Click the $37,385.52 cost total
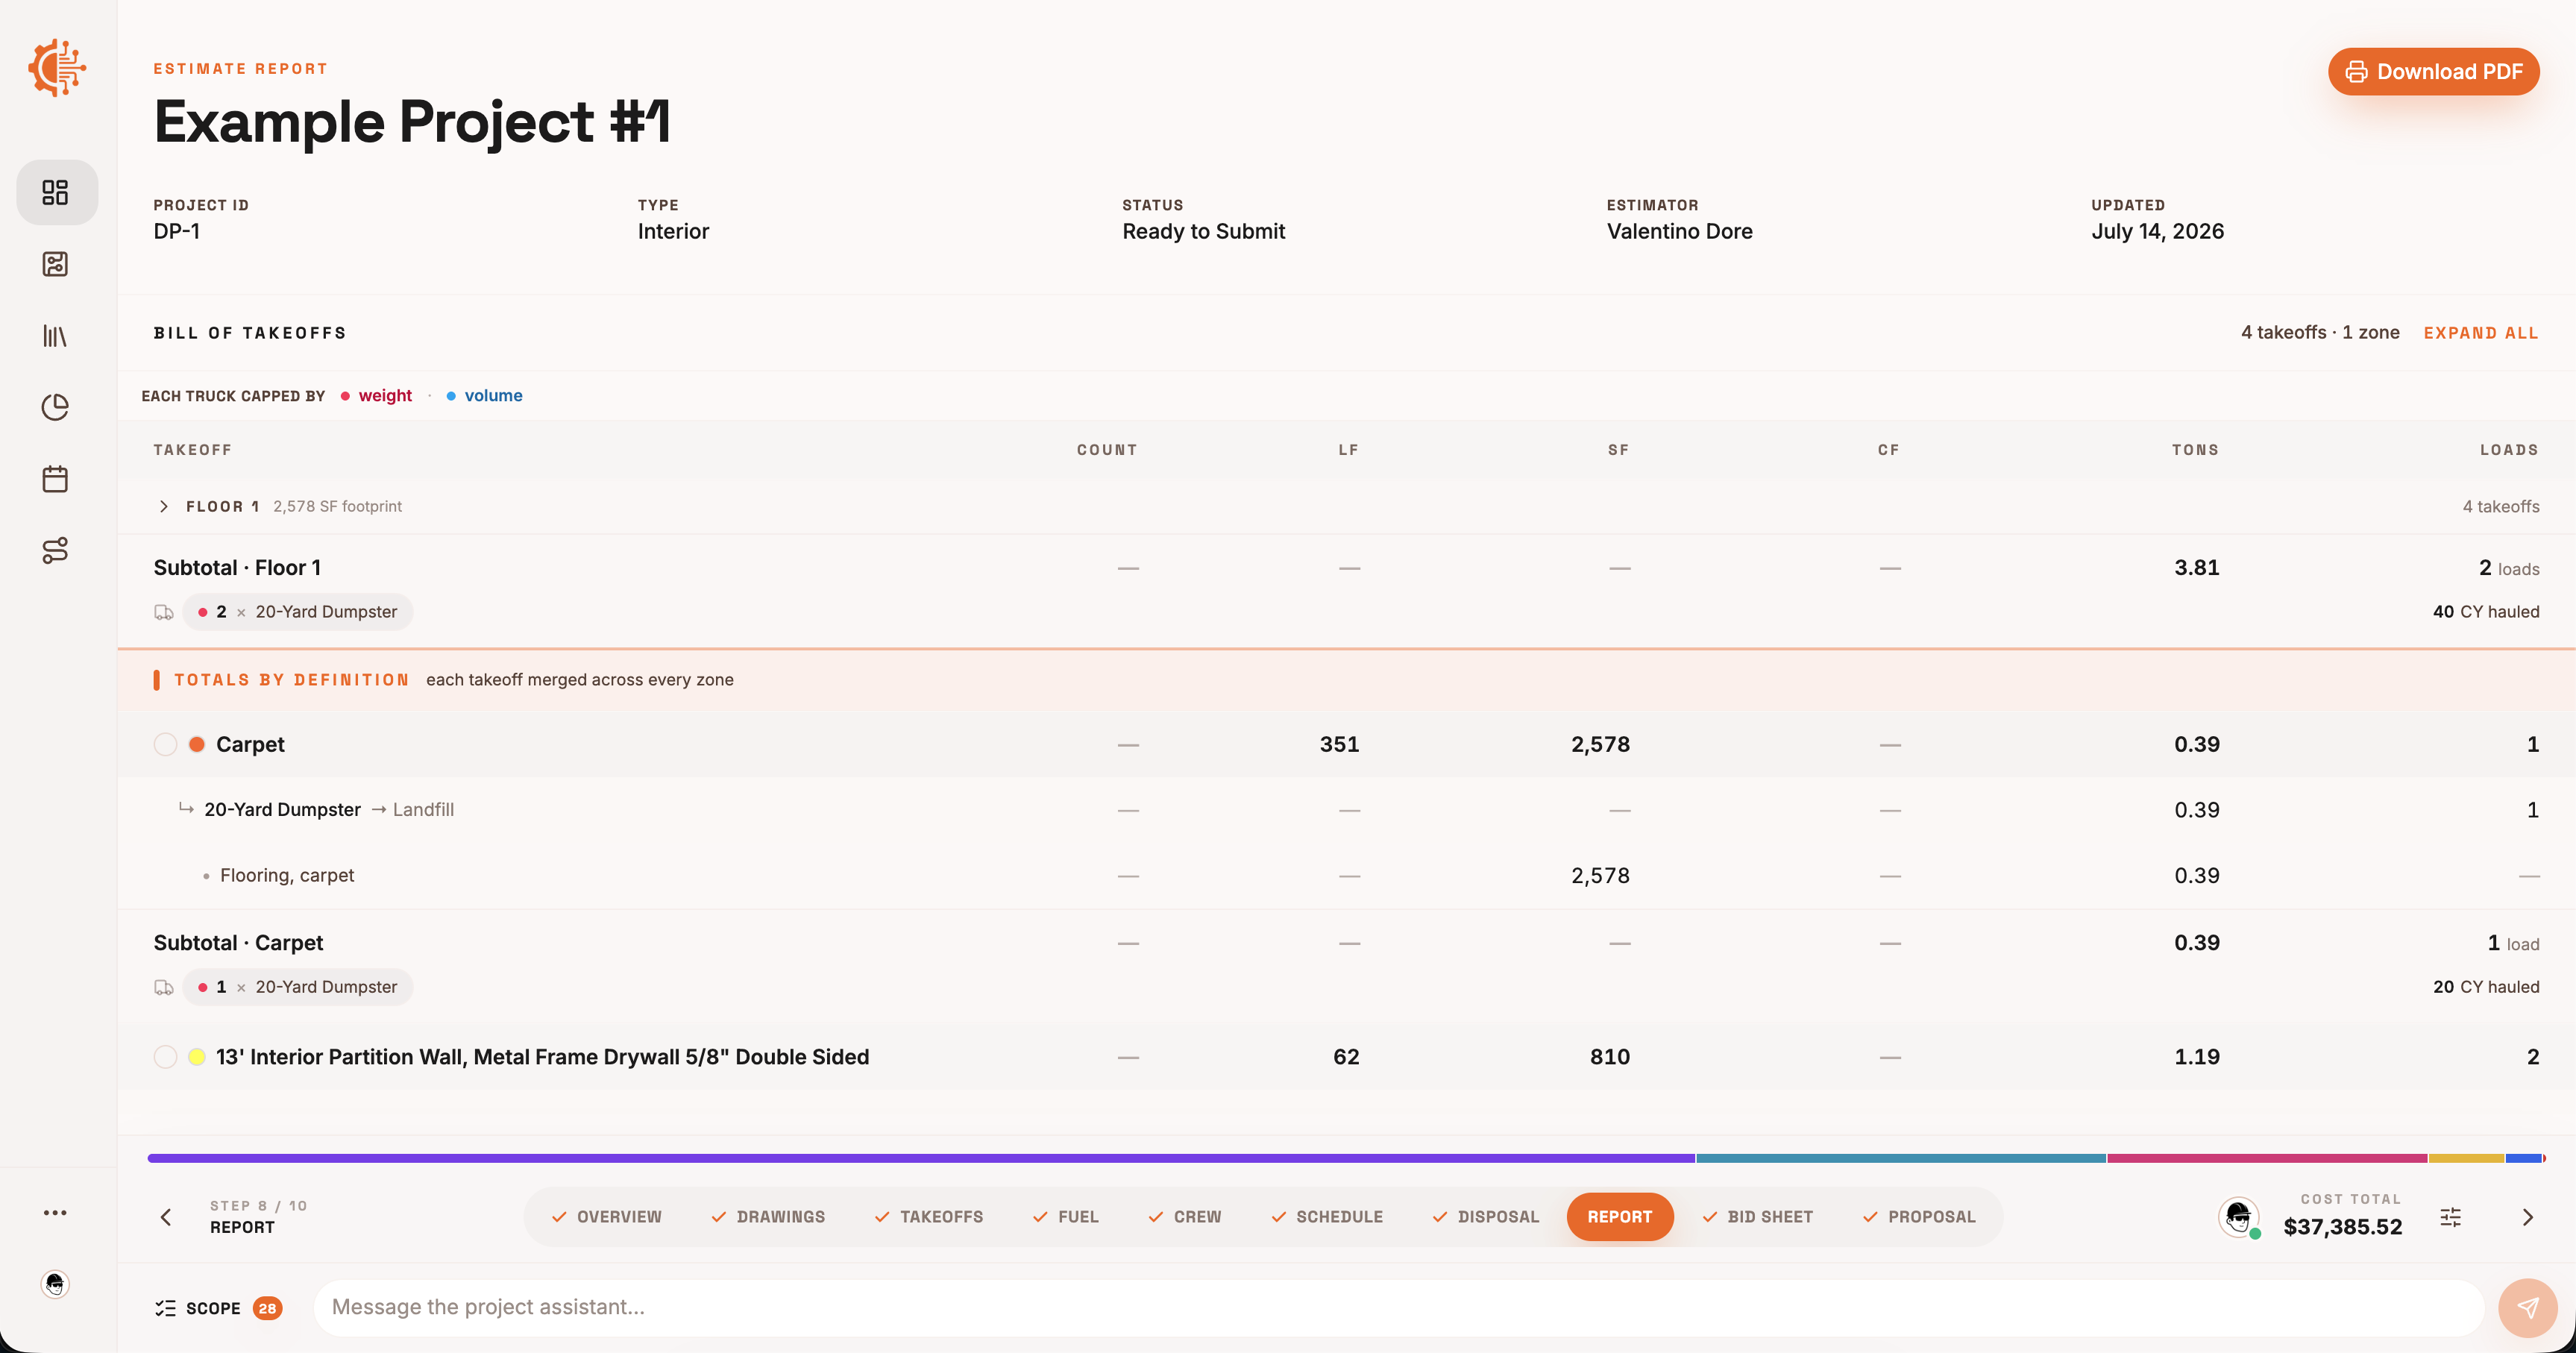The width and height of the screenshot is (2576, 1353). (x=2343, y=1227)
